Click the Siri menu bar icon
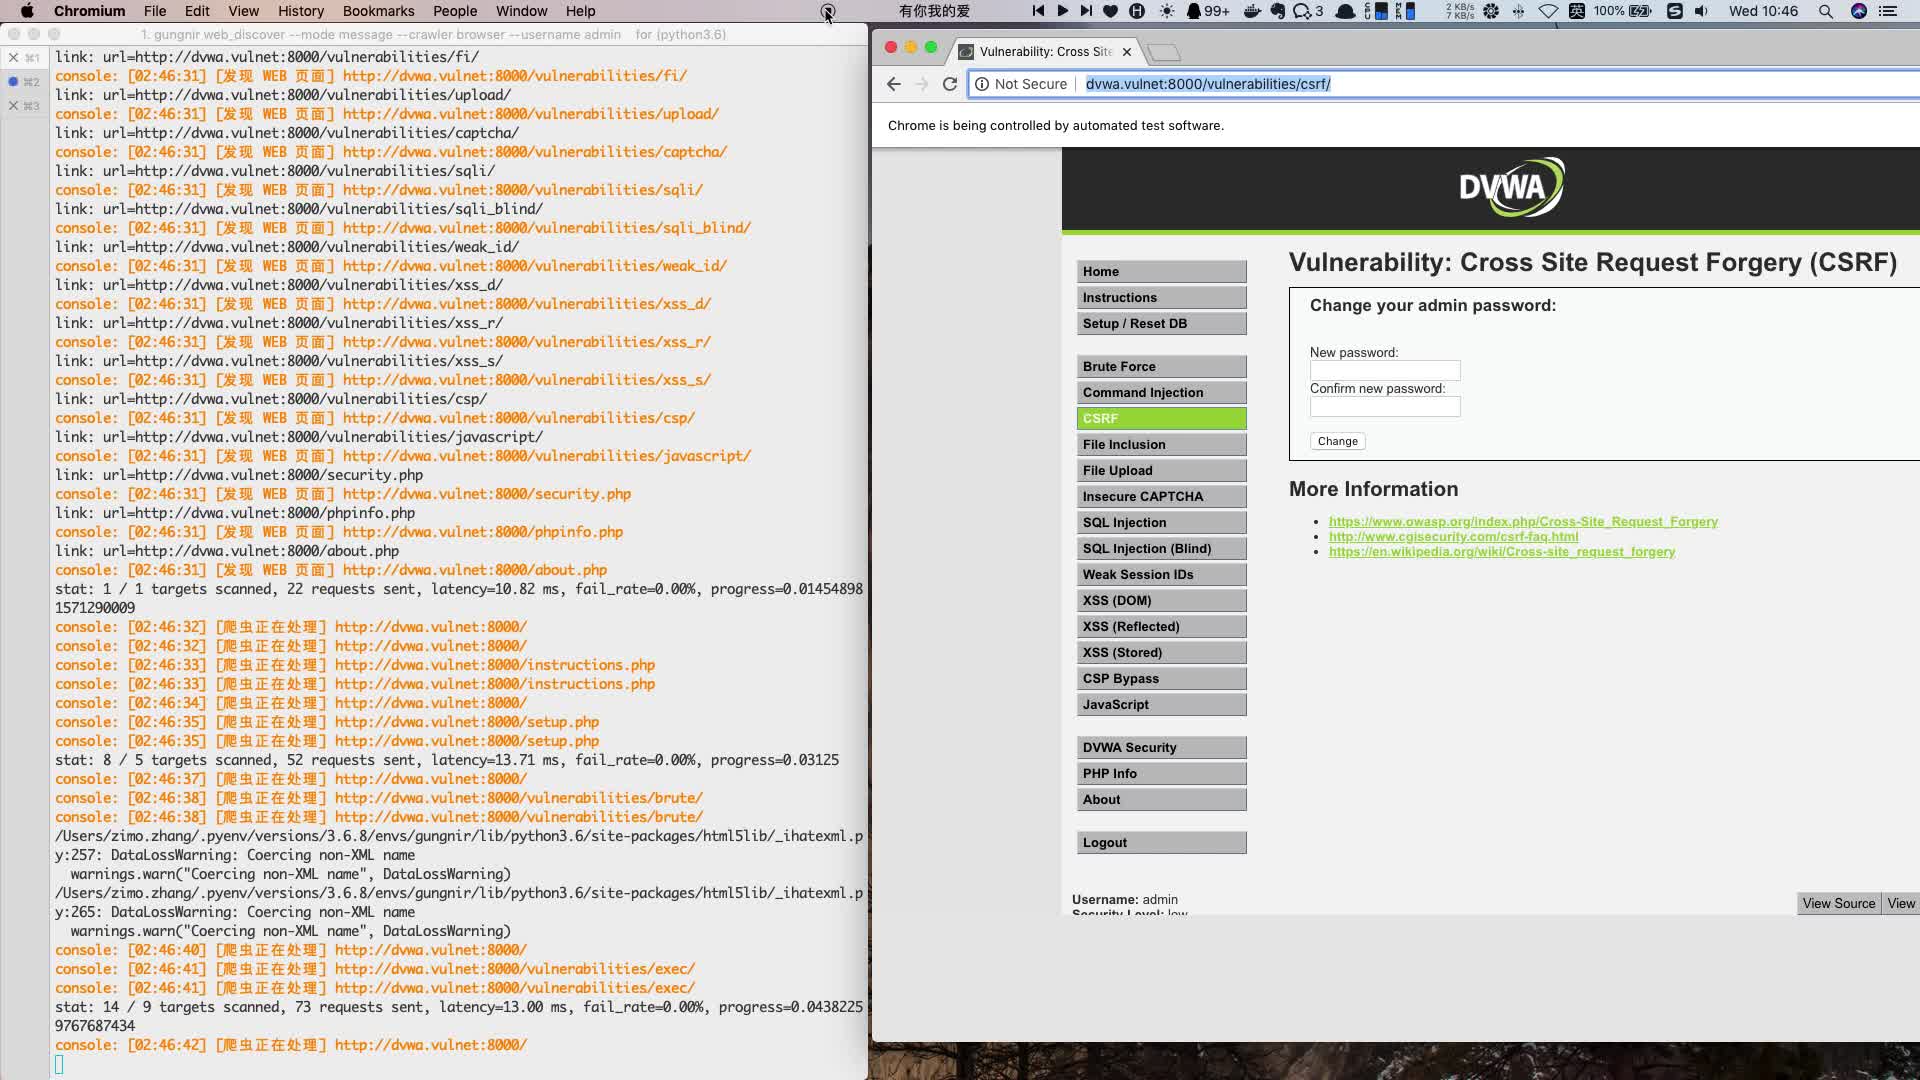 [x=1859, y=11]
